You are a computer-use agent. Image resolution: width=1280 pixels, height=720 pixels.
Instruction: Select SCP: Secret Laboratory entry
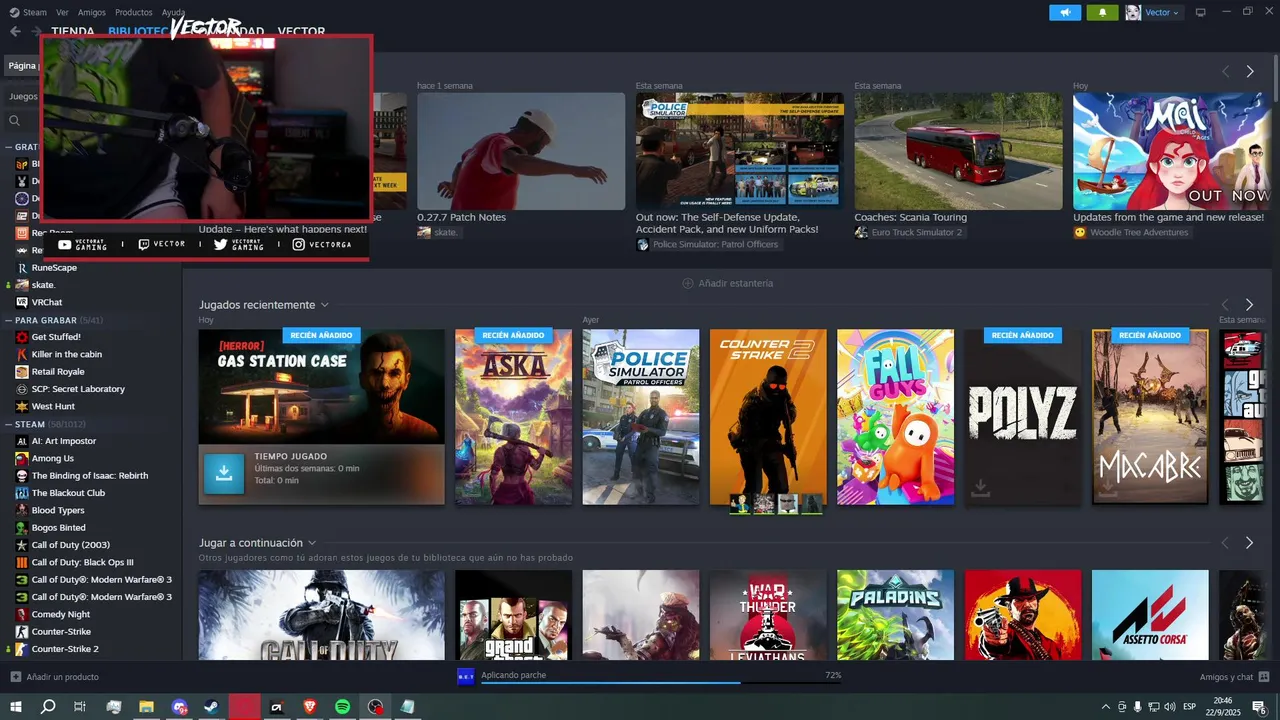pos(78,389)
